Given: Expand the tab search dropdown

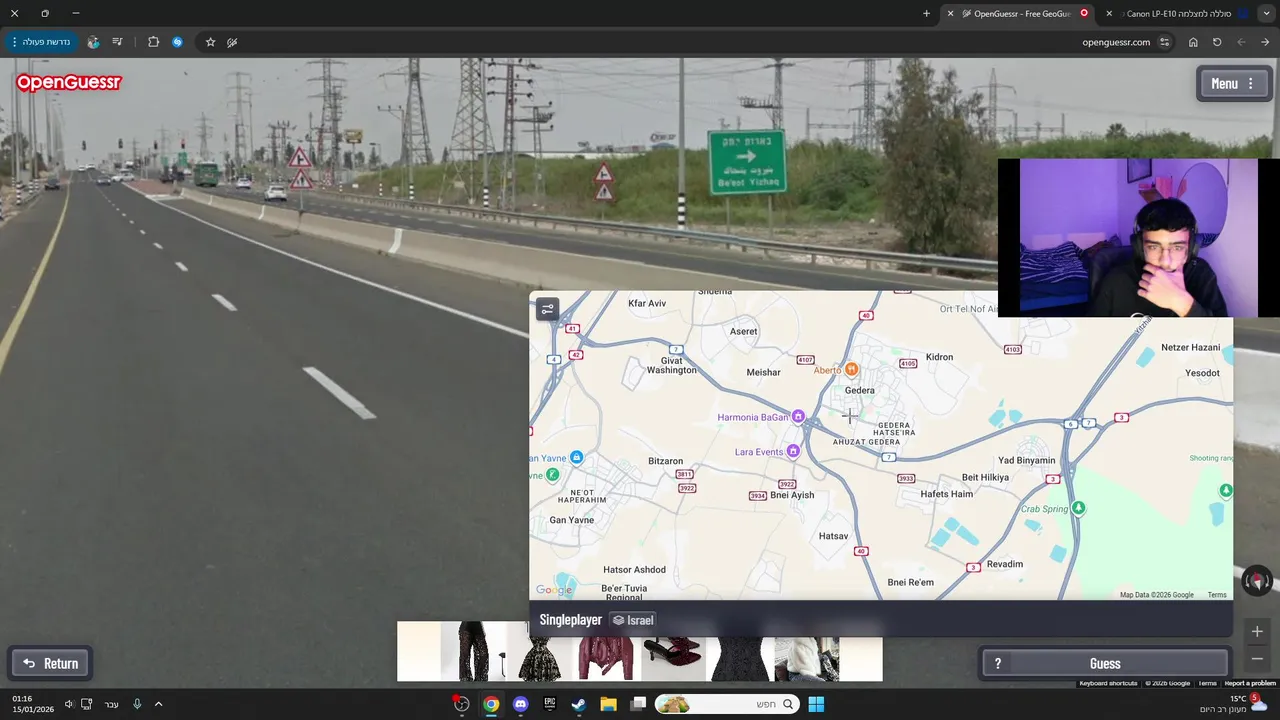Looking at the screenshot, I should (x=1266, y=13).
